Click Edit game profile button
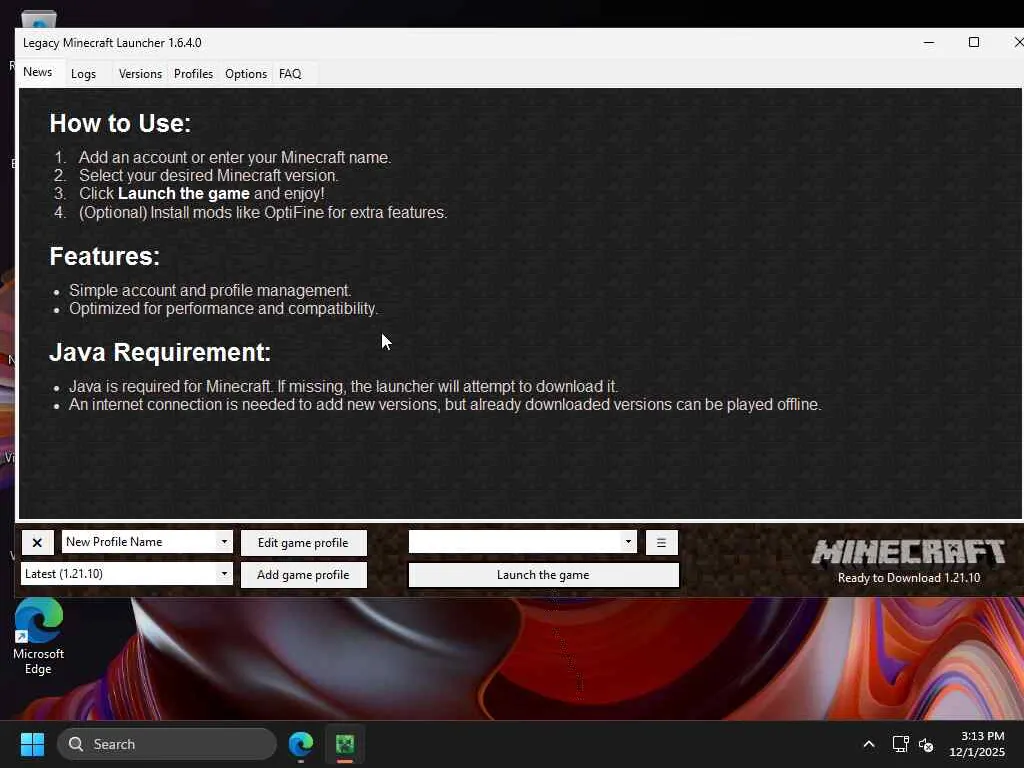1024x768 pixels. pyautogui.click(x=304, y=543)
